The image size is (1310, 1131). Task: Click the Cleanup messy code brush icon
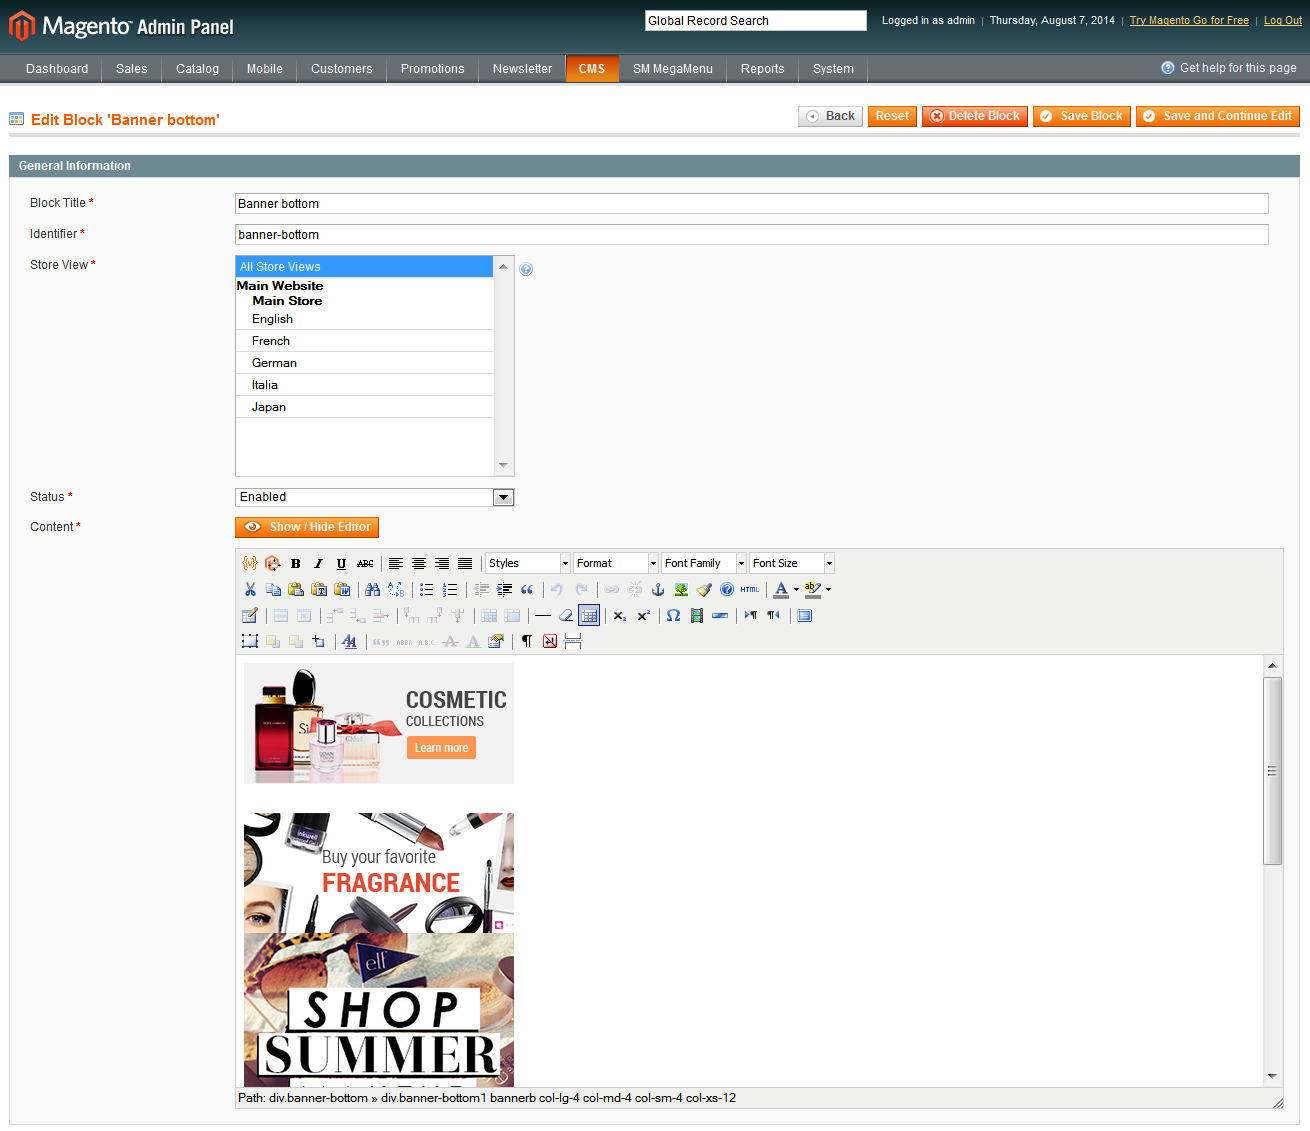(x=704, y=589)
